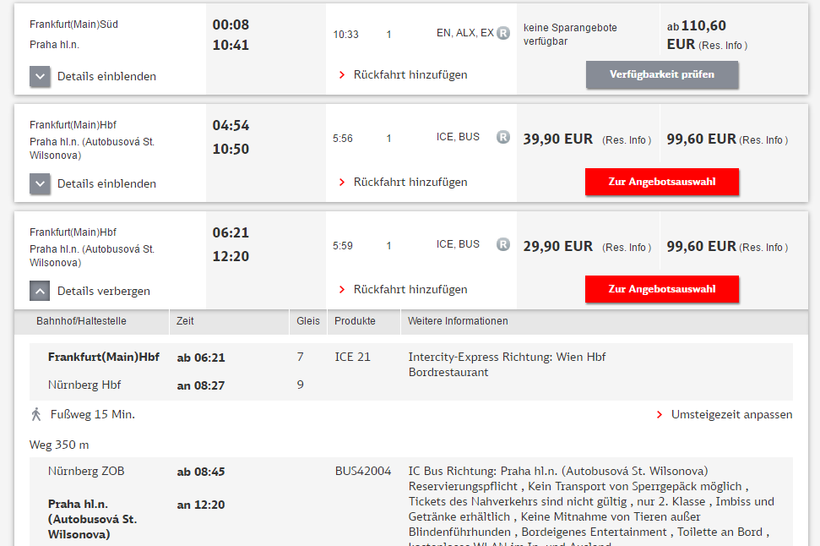The height and width of the screenshot is (546, 820).
Task: Add return trip for the 00:08 connection
Action: click(x=410, y=75)
